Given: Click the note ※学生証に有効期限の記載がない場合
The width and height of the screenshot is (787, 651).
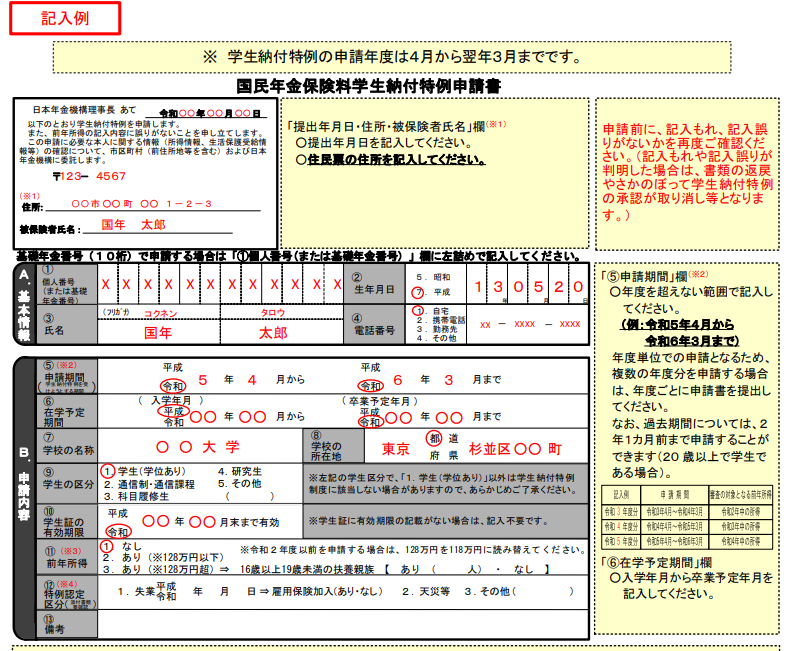Looking at the screenshot, I should pos(428,521).
